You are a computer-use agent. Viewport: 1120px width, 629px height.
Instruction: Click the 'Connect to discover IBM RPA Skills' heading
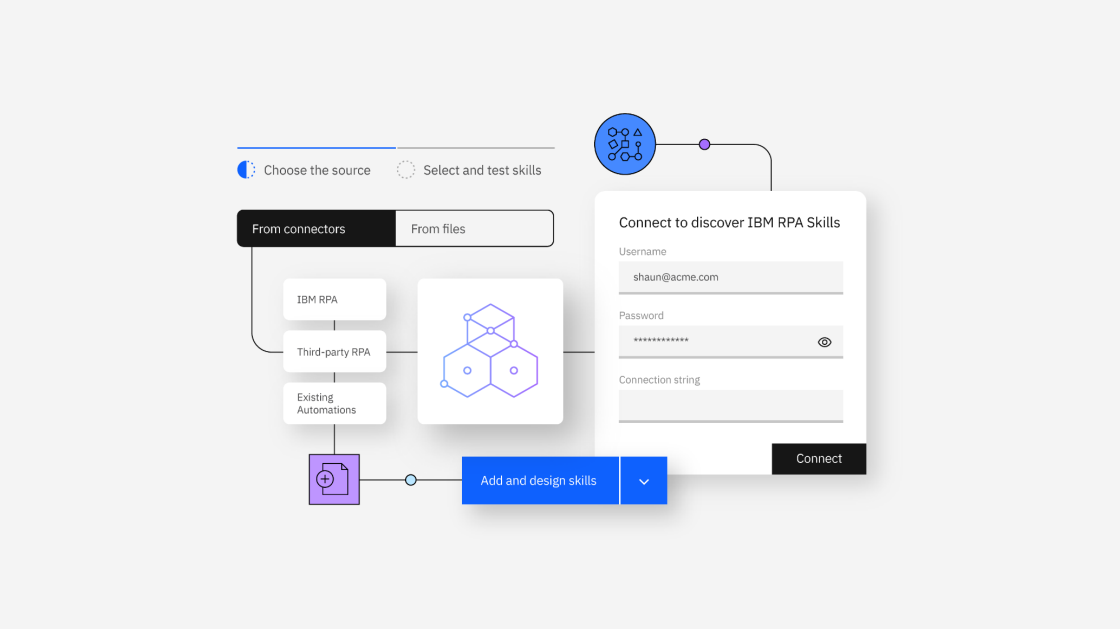point(729,222)
